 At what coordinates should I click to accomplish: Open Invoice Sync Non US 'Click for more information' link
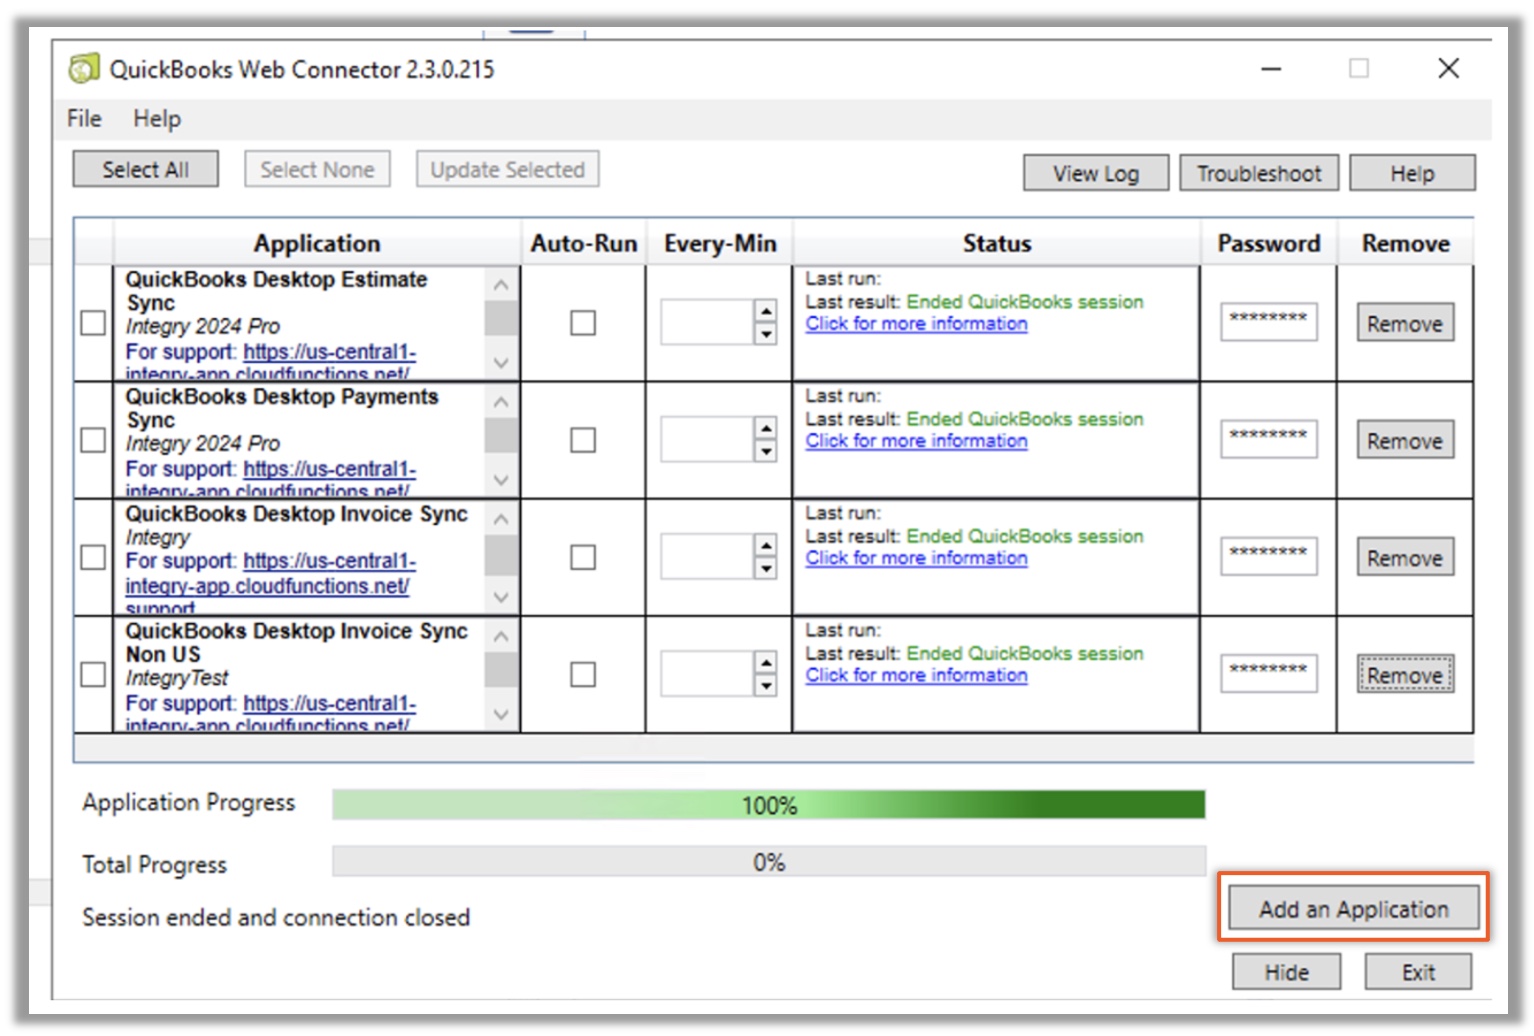coord(916,675)
